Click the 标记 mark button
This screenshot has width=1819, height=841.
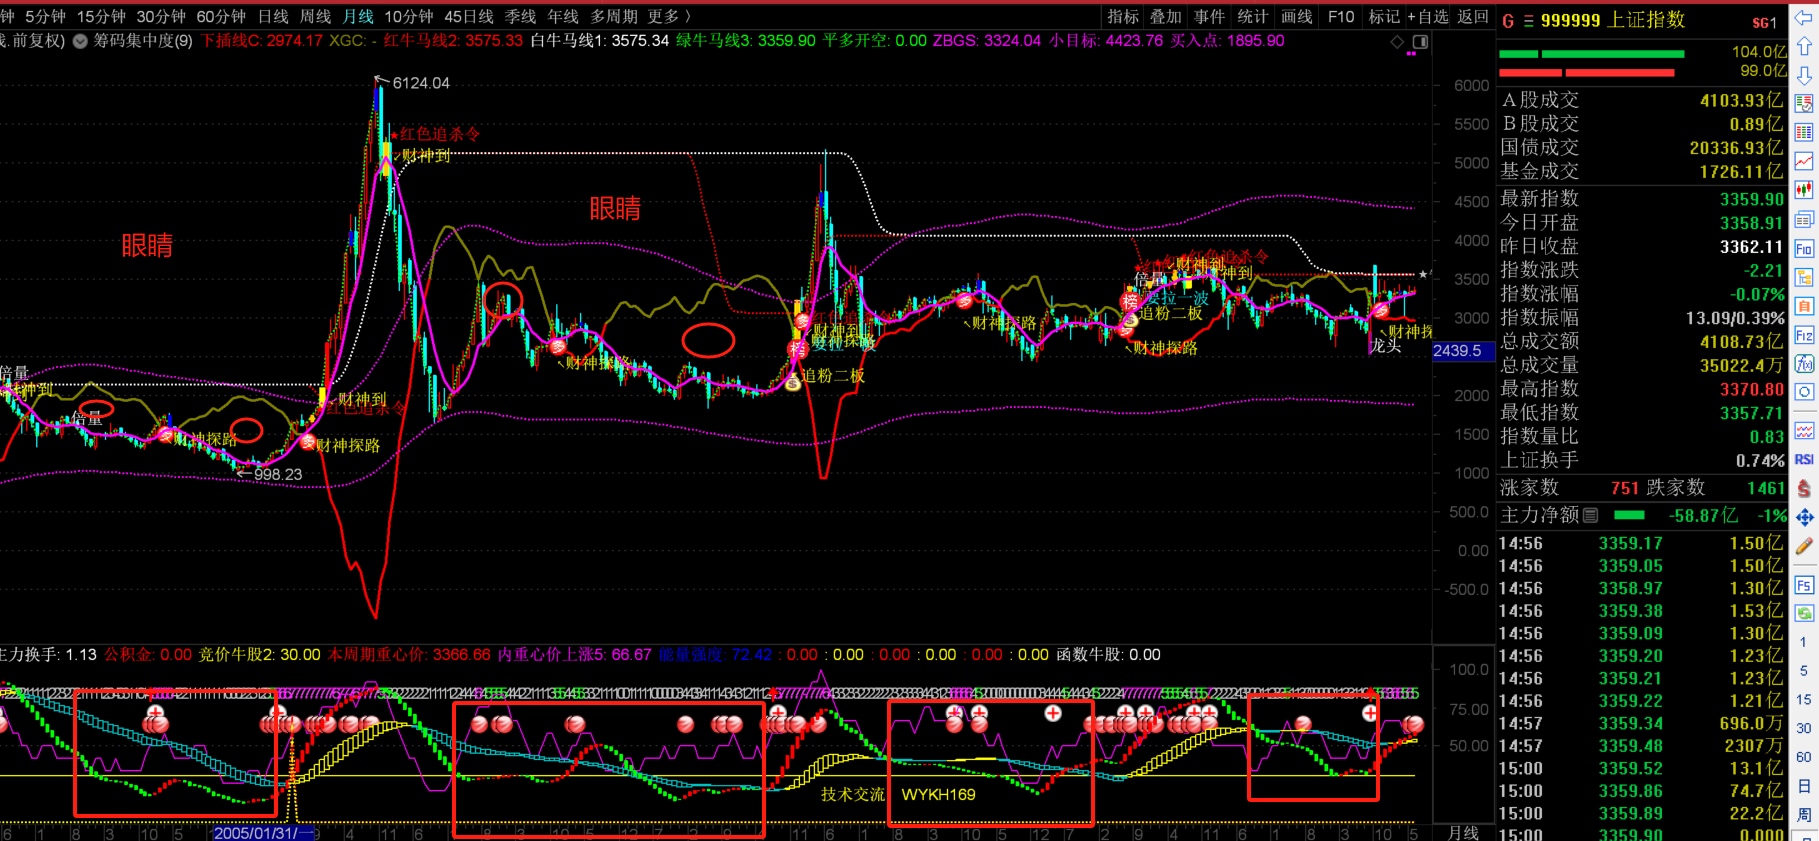1384,17
